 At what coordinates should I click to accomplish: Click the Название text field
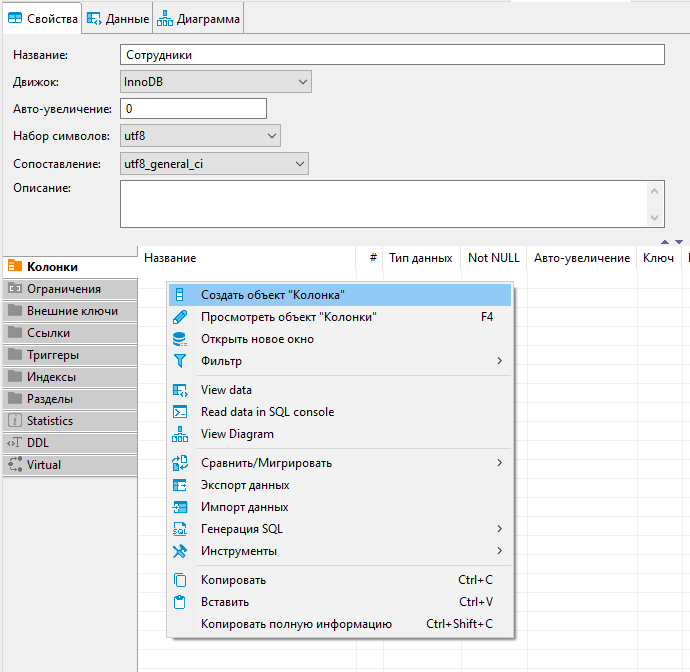tap(392, 55)
